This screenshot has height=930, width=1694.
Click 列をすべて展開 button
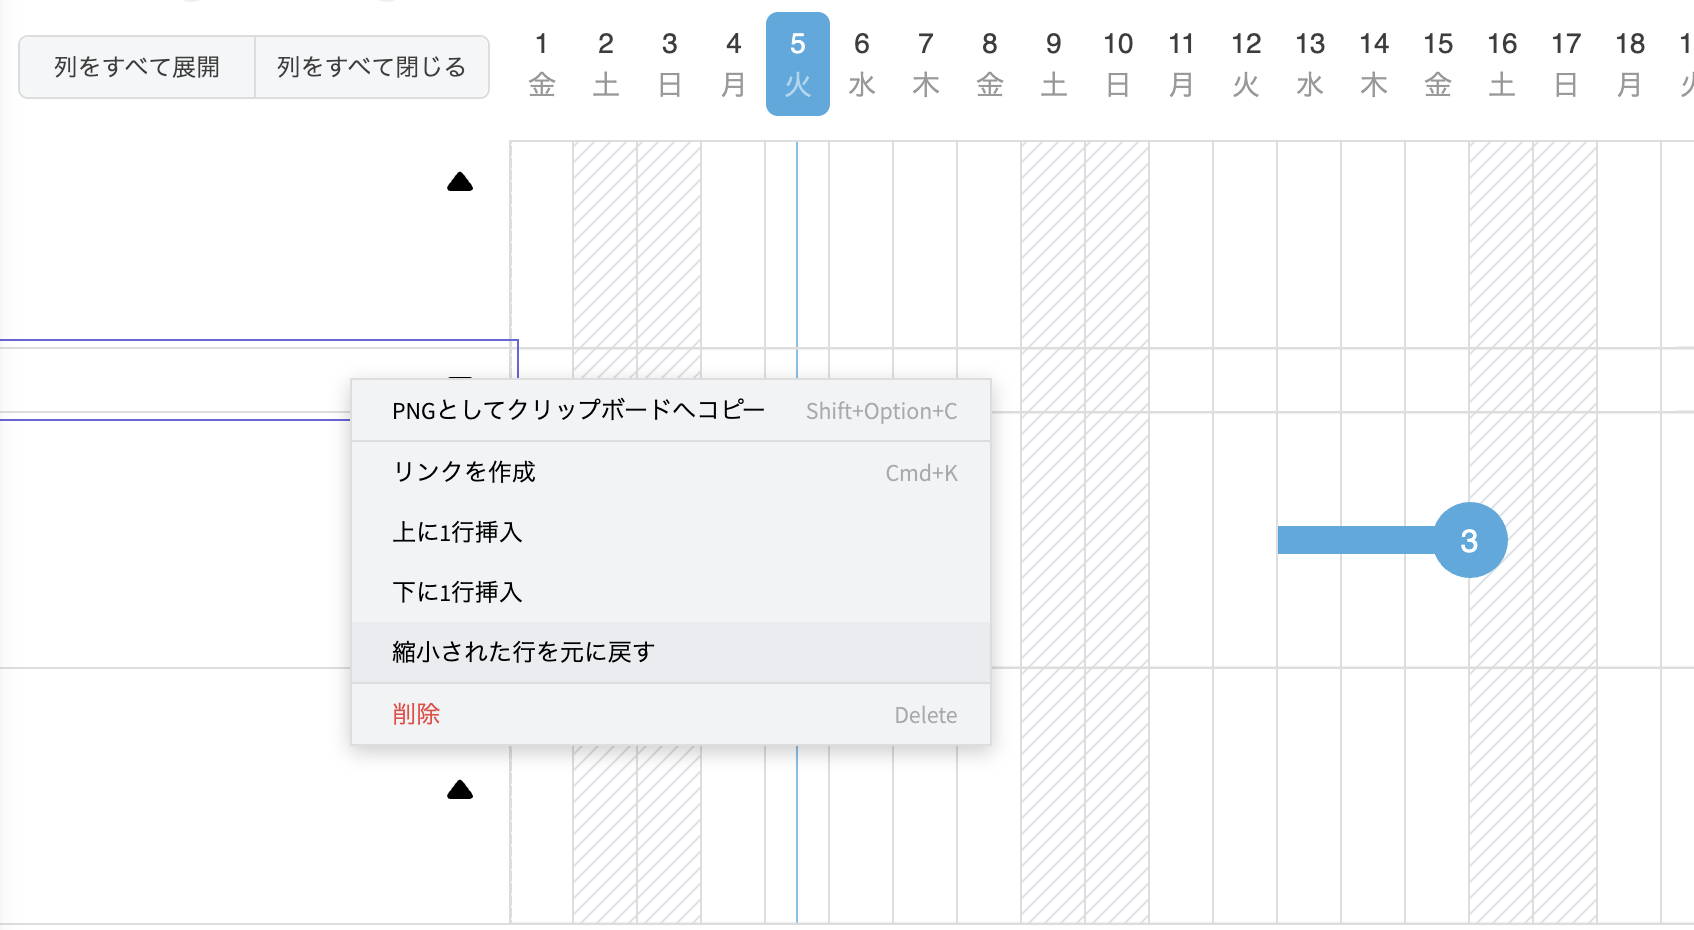pos(137,67)
